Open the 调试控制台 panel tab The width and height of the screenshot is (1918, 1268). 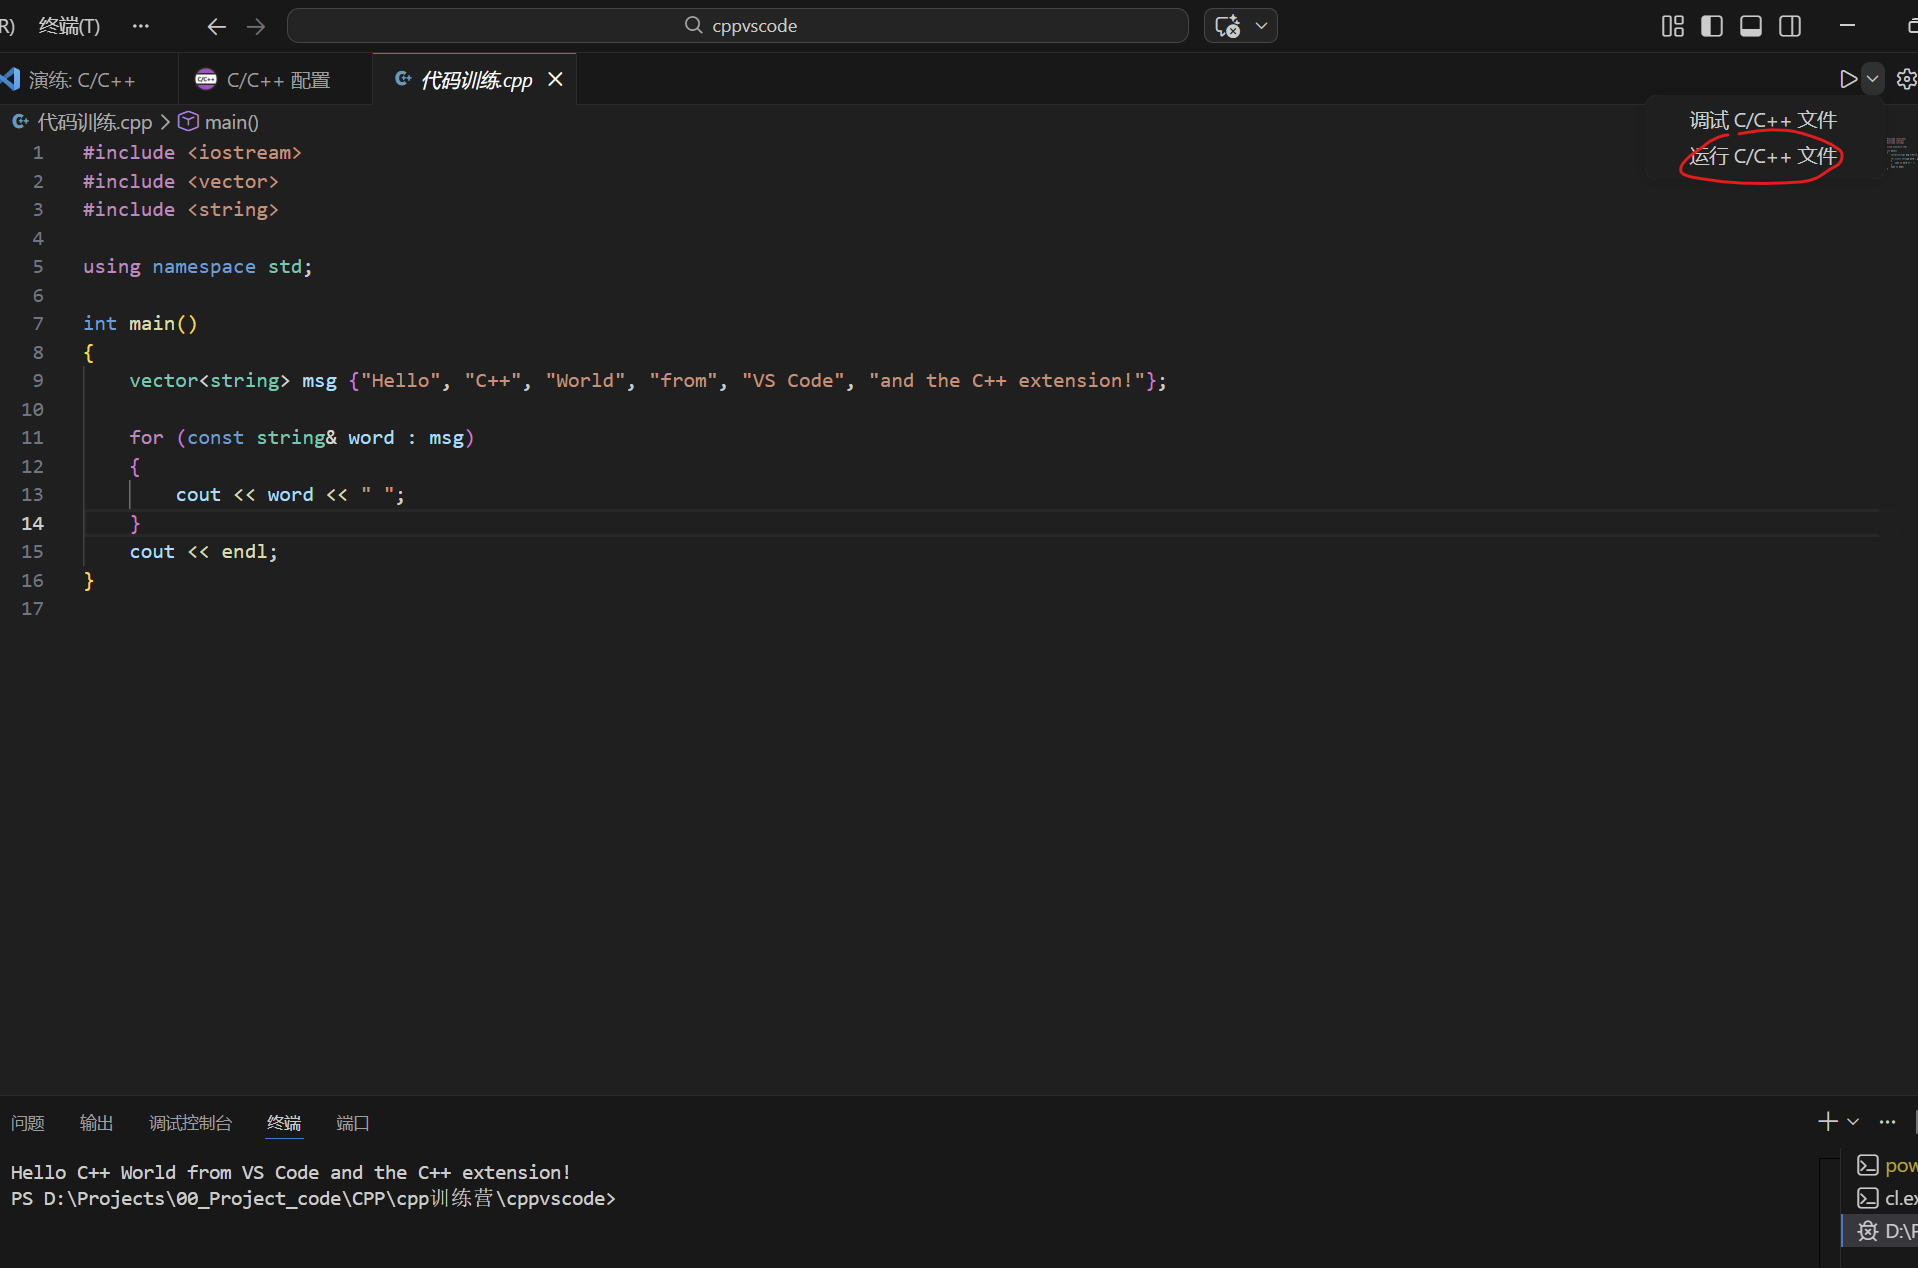tap(190, 1123)
